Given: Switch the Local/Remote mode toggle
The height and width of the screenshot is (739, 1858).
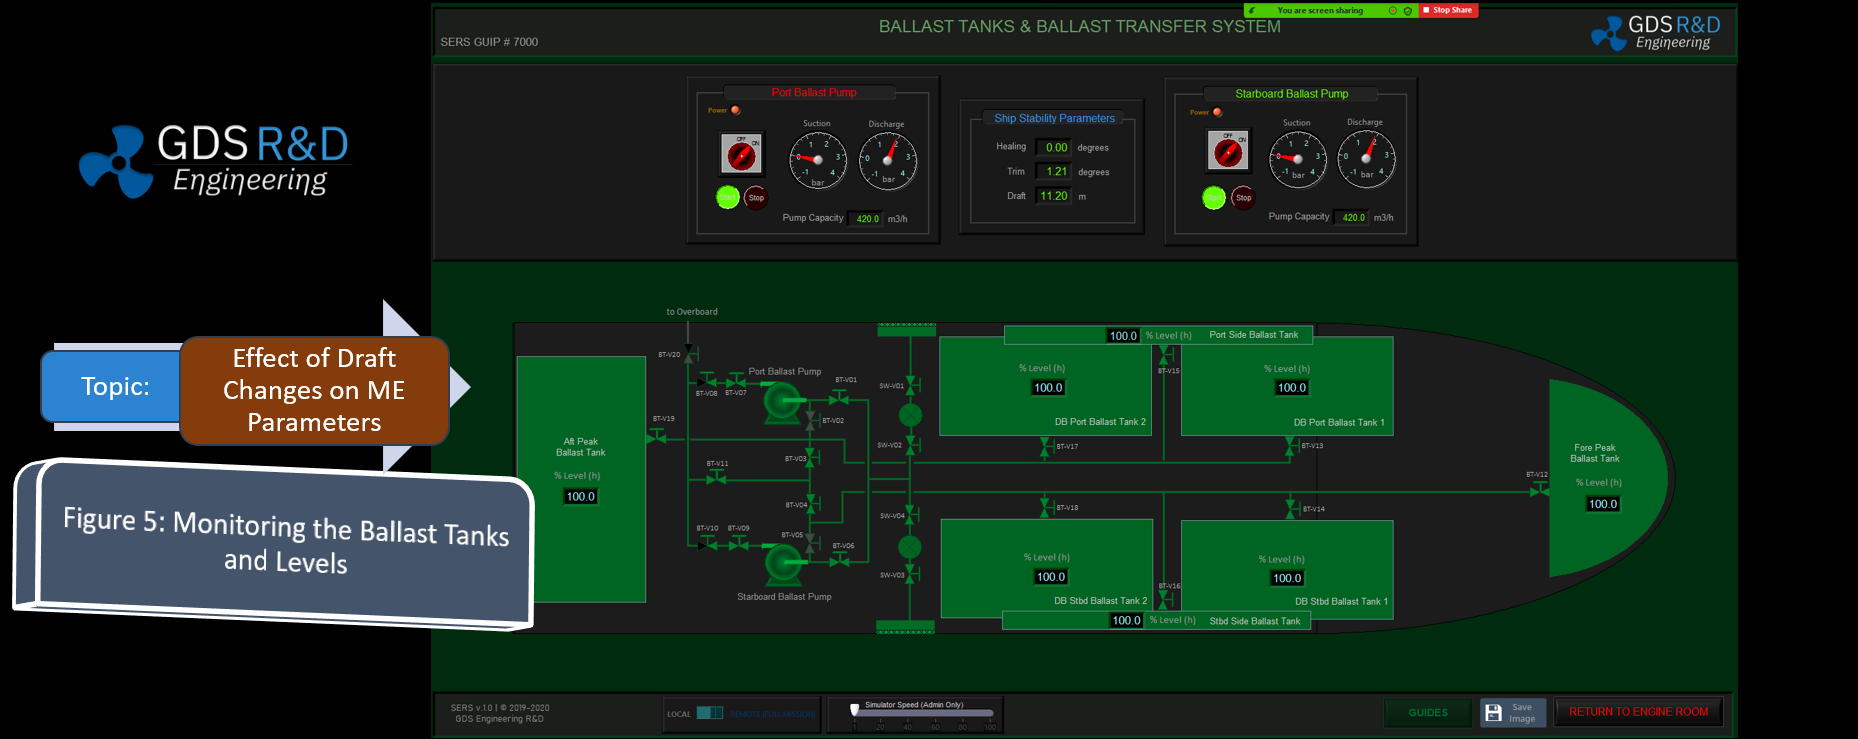Looking at the screenshot, I should pos(709,713).
